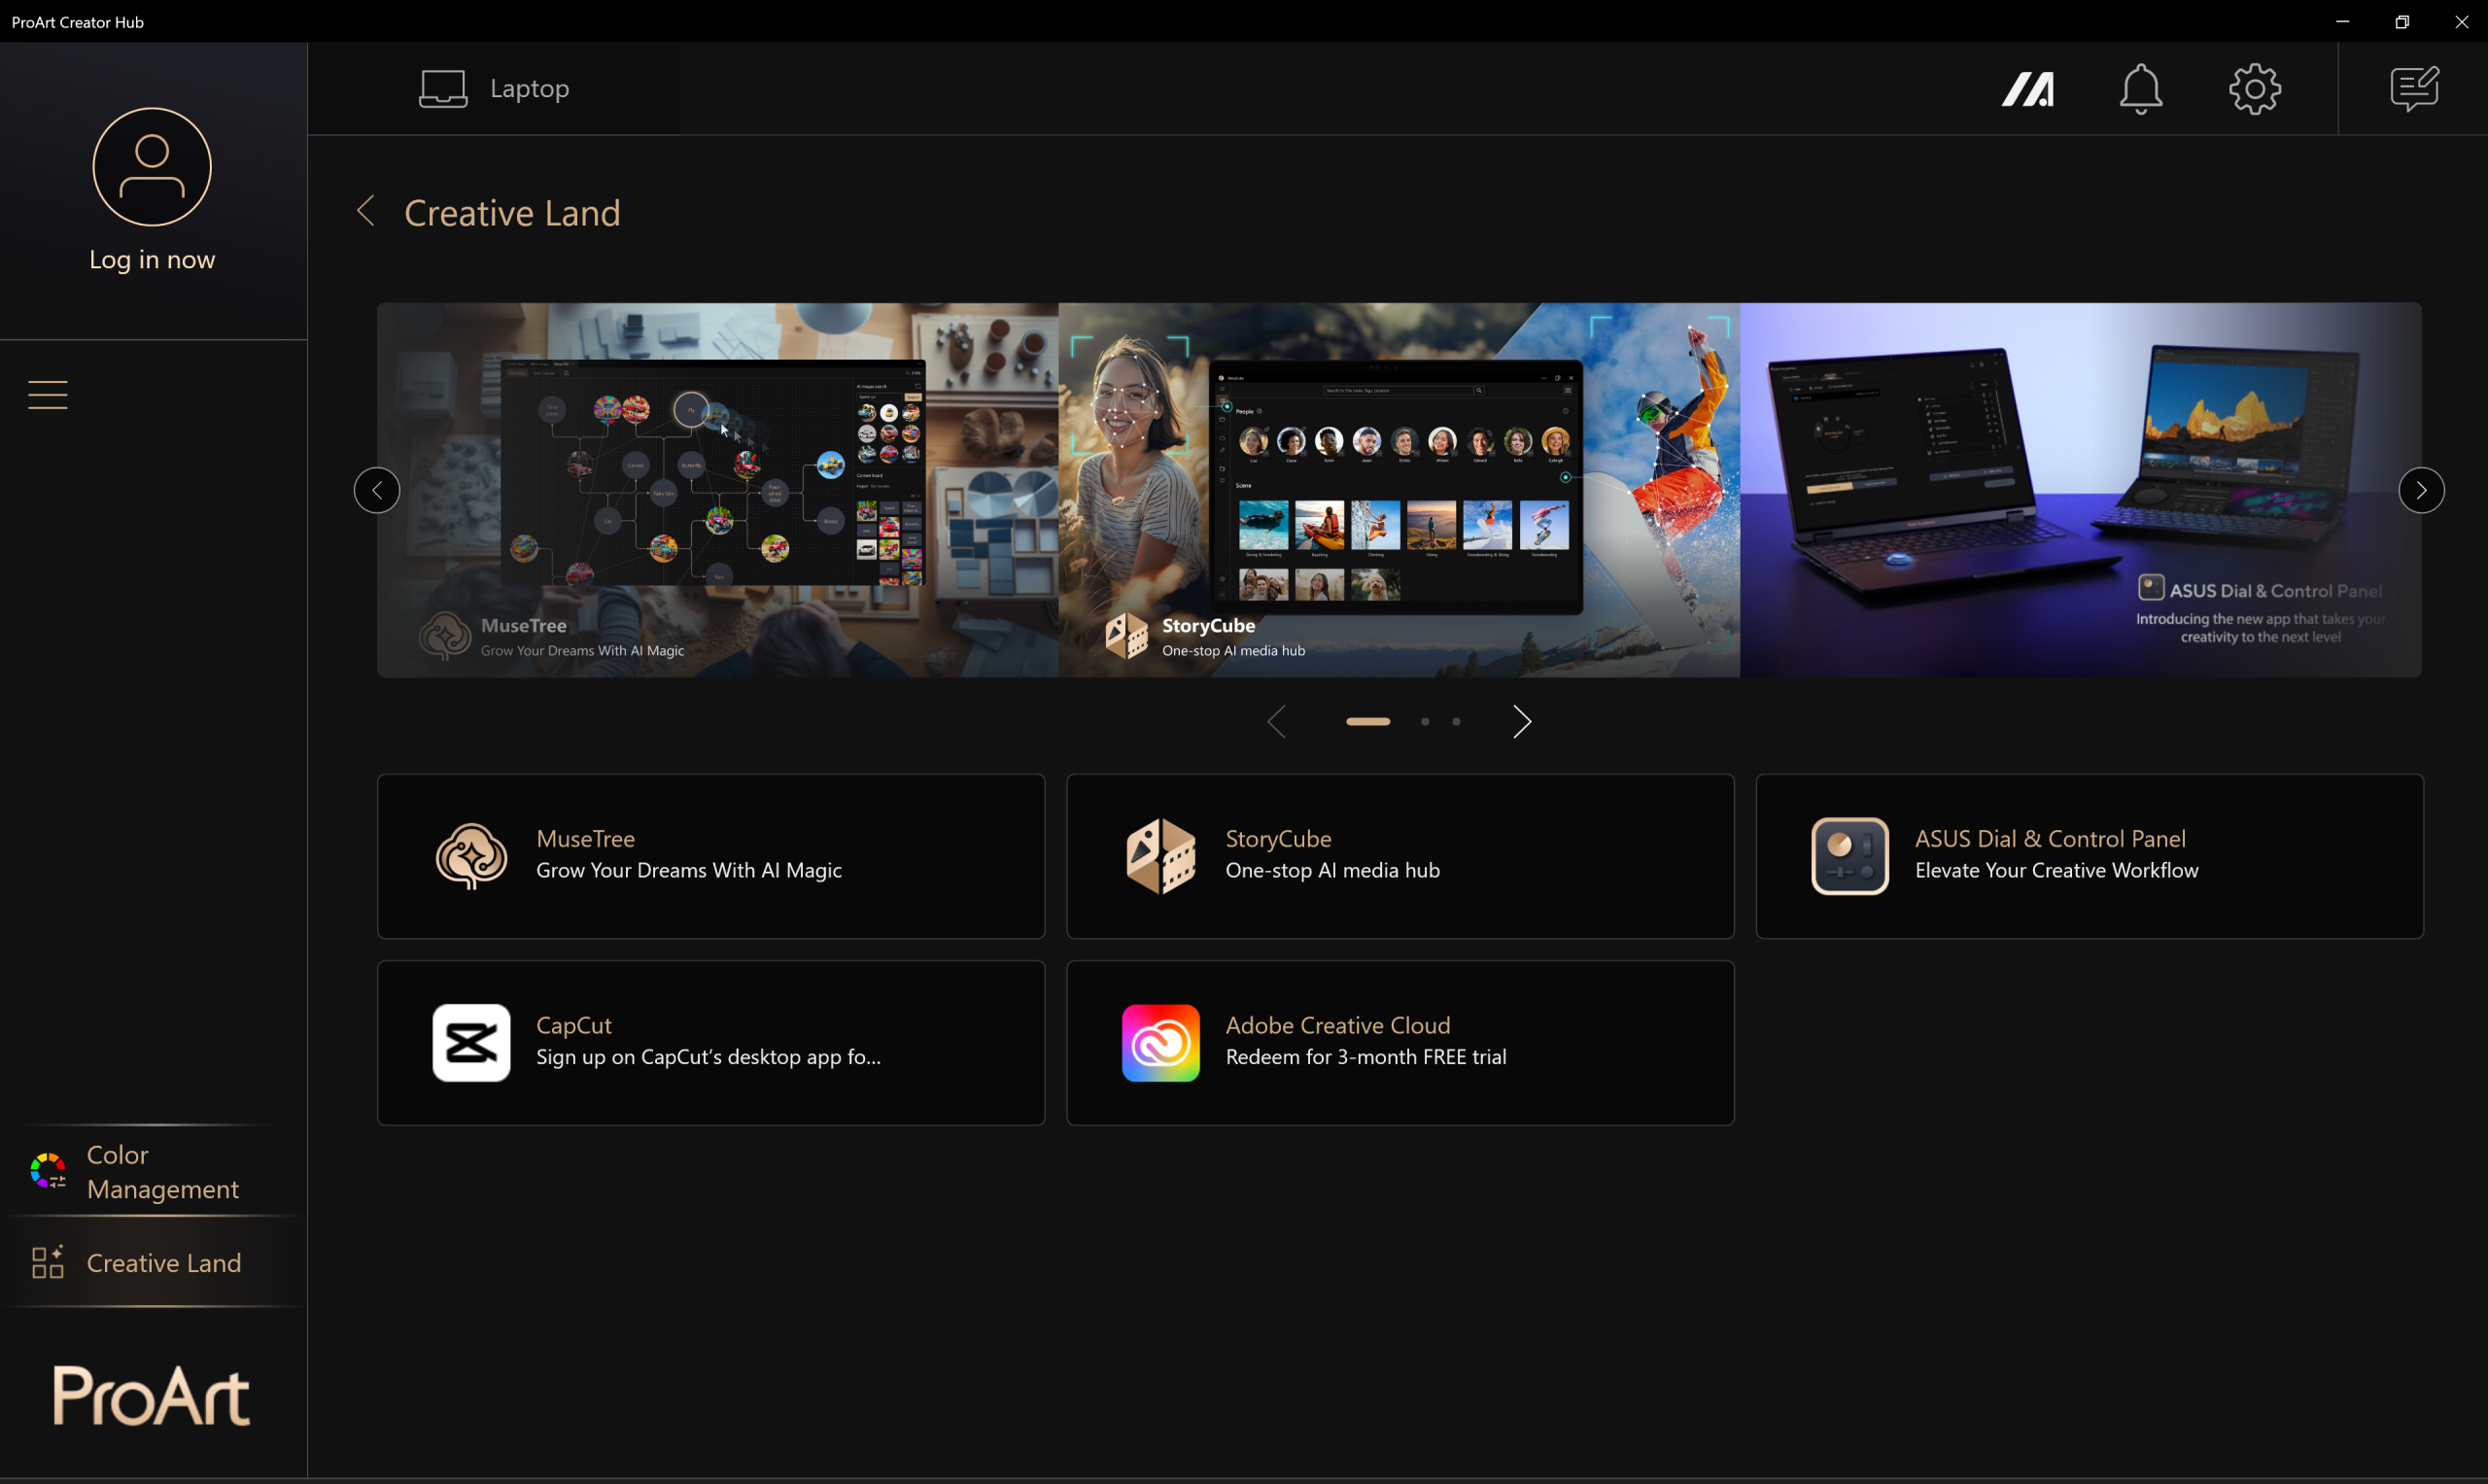This screenshot has height=1484, width=2488.
Task: Click the Creative Land grid sparkle icon
Action: point(47,1262)
